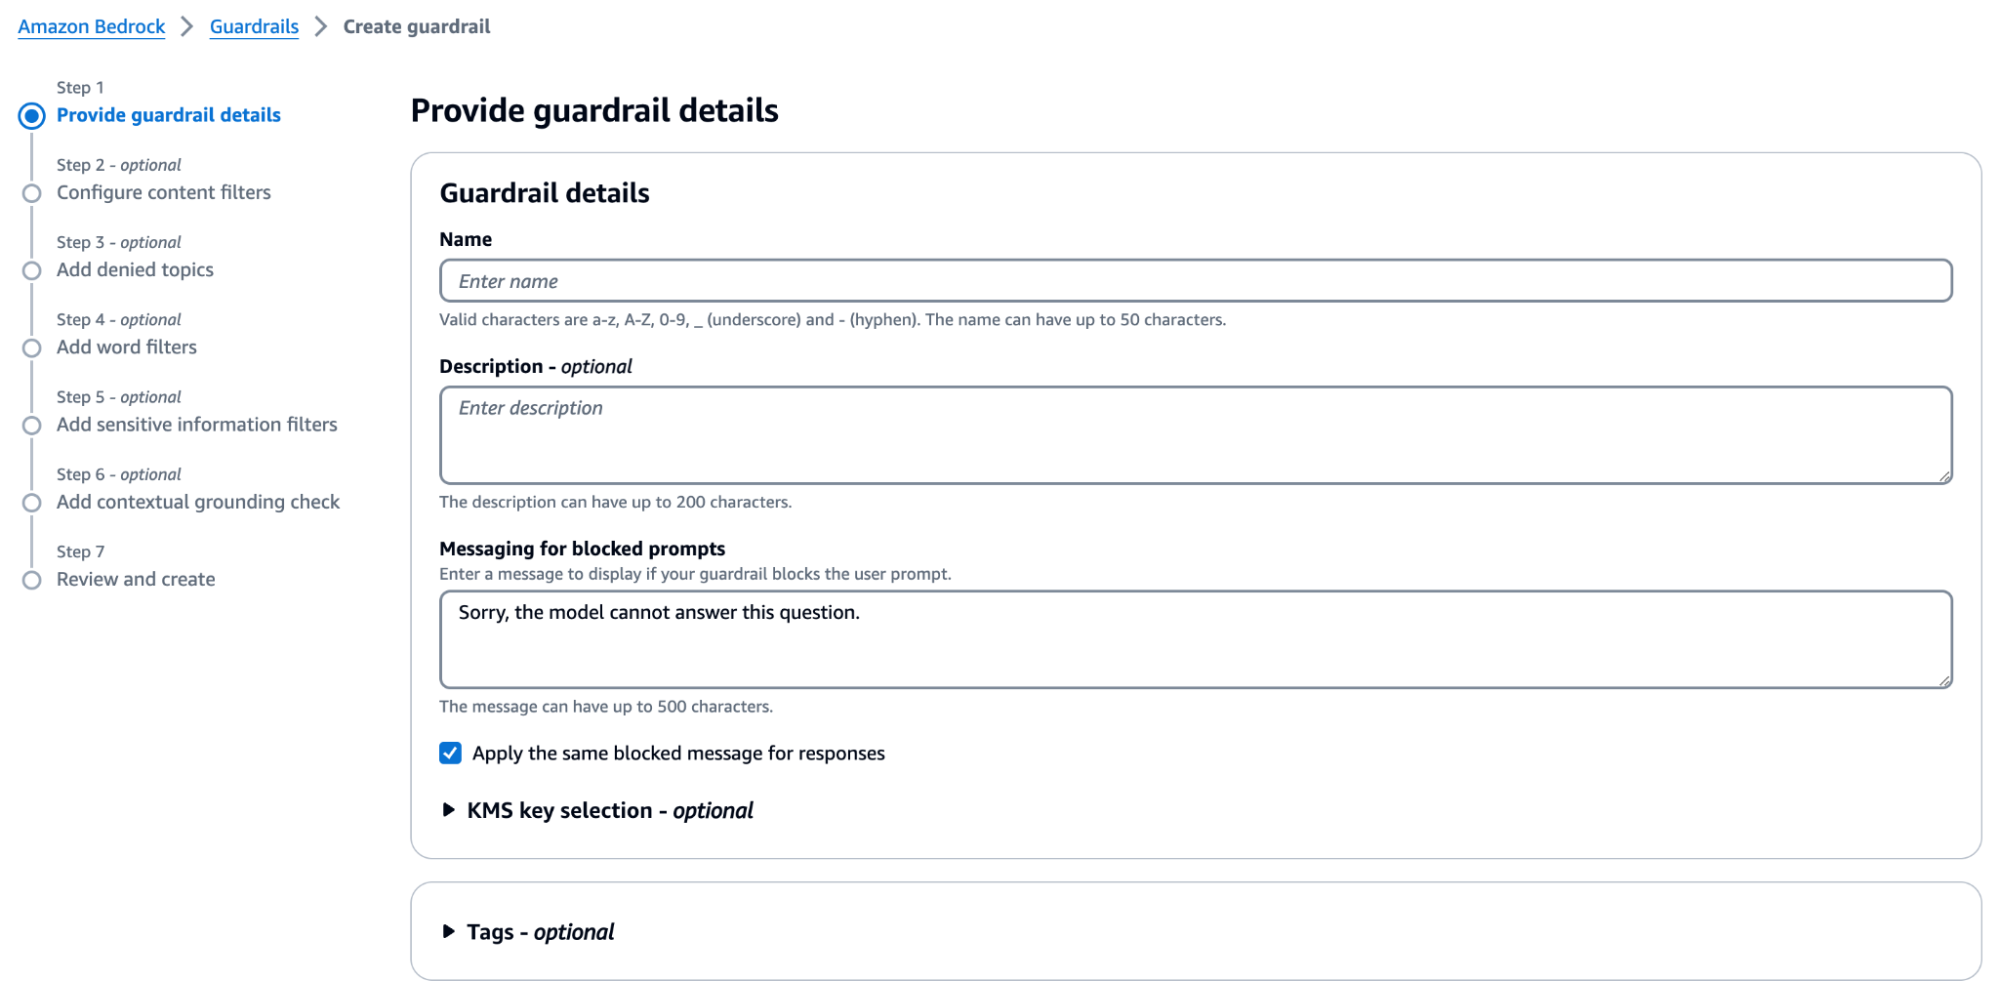Click the Add word filters step circle
The height and width of the screenshot is (994, 1999).
[x=32, y=348]
